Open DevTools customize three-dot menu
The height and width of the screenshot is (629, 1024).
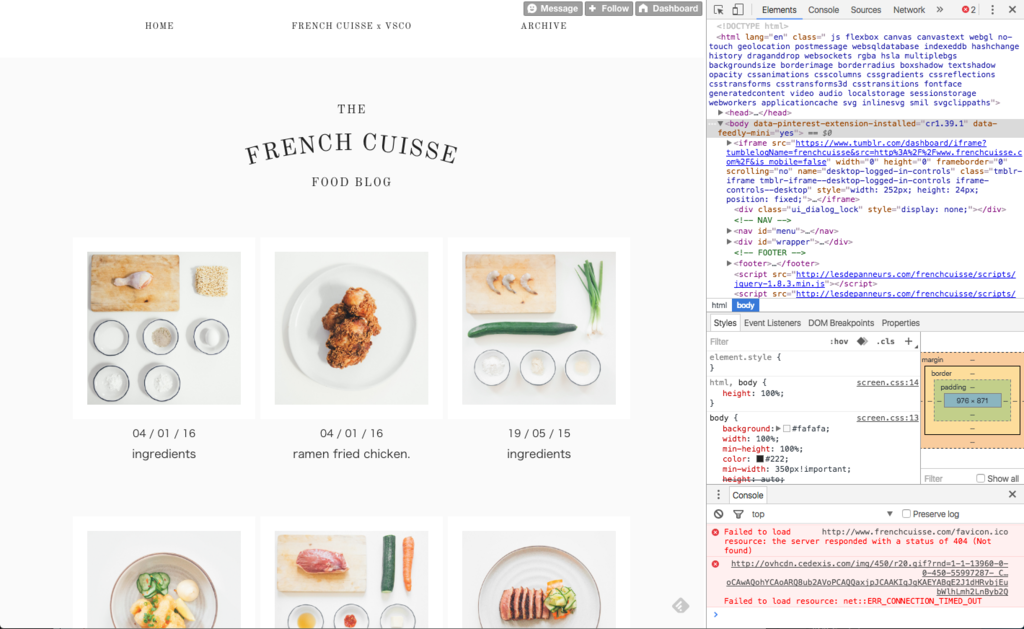pyautogui.click(x=992, y=10)
